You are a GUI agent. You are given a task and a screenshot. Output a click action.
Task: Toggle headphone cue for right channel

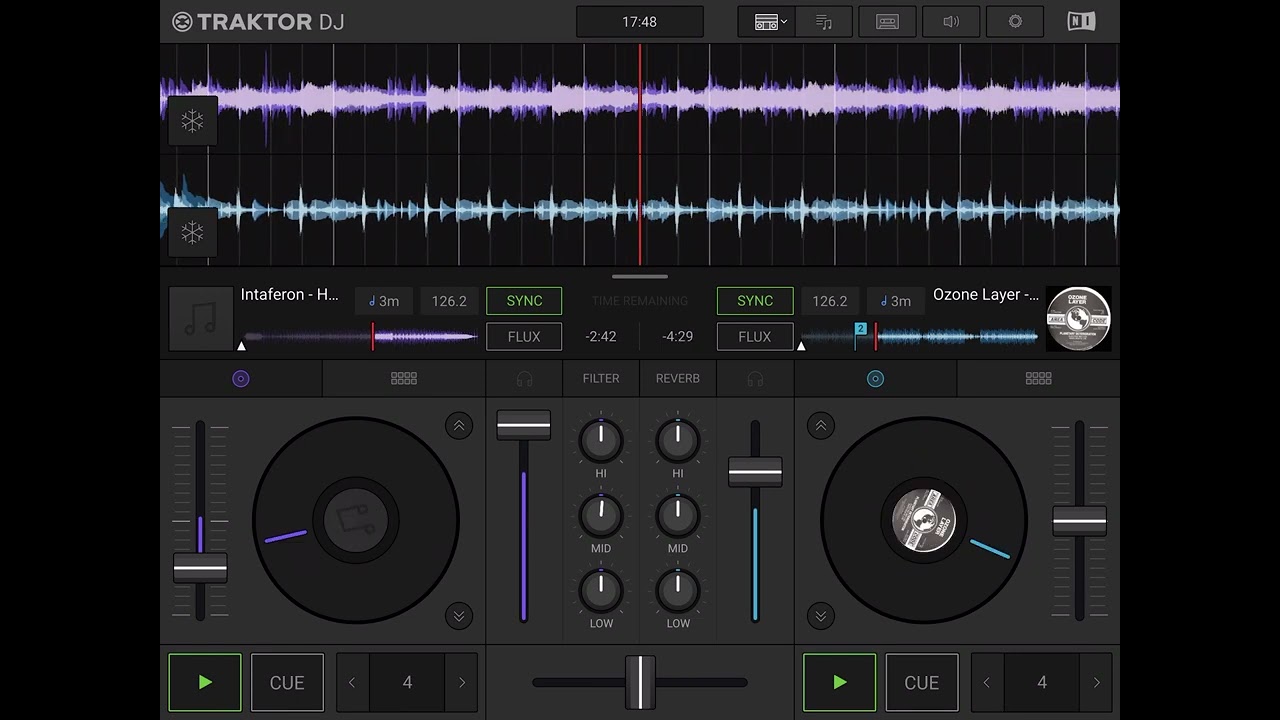(755, 379)
